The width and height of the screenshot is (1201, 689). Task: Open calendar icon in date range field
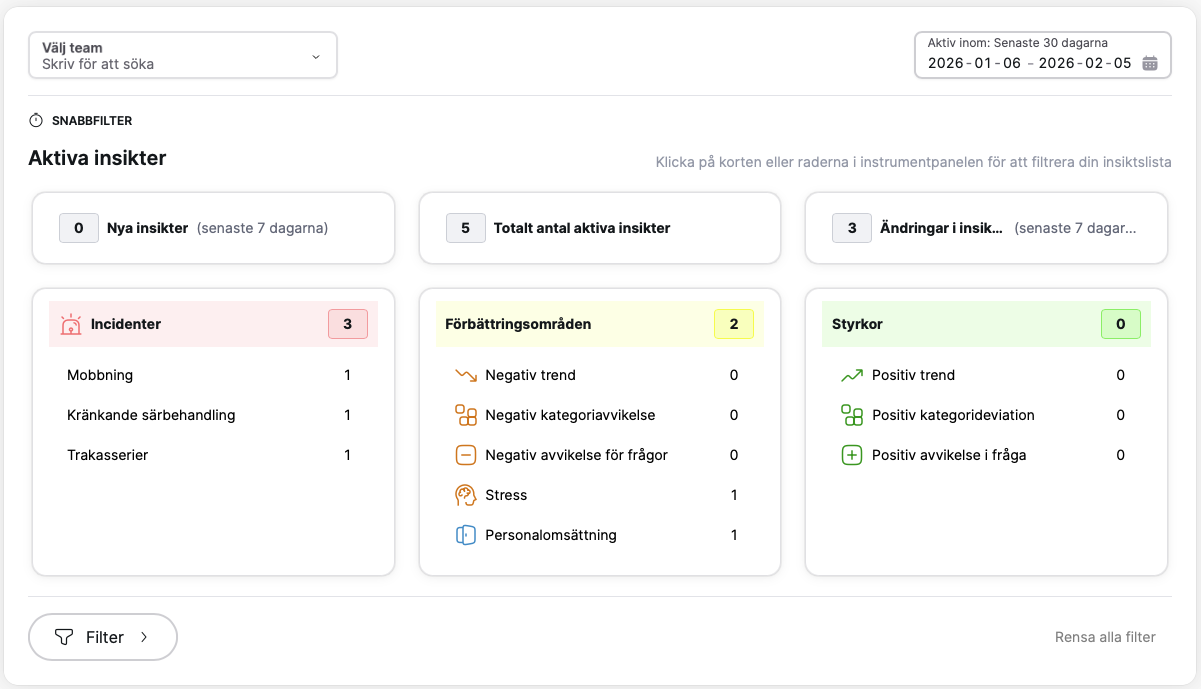(1150, 63)
